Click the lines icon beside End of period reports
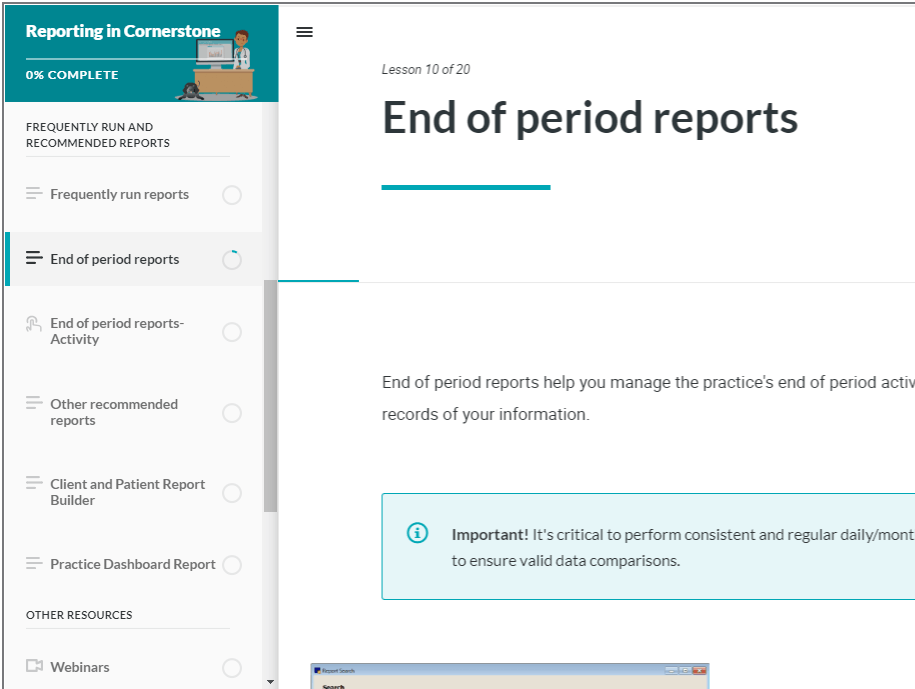915x689 pixels. (34, 257)
